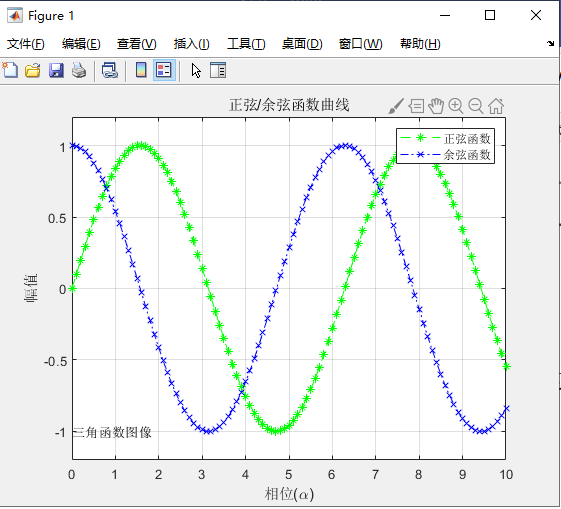Click the Link Plot toolbar icon
This screenshot has height=509, width=561.
(110, 70)
